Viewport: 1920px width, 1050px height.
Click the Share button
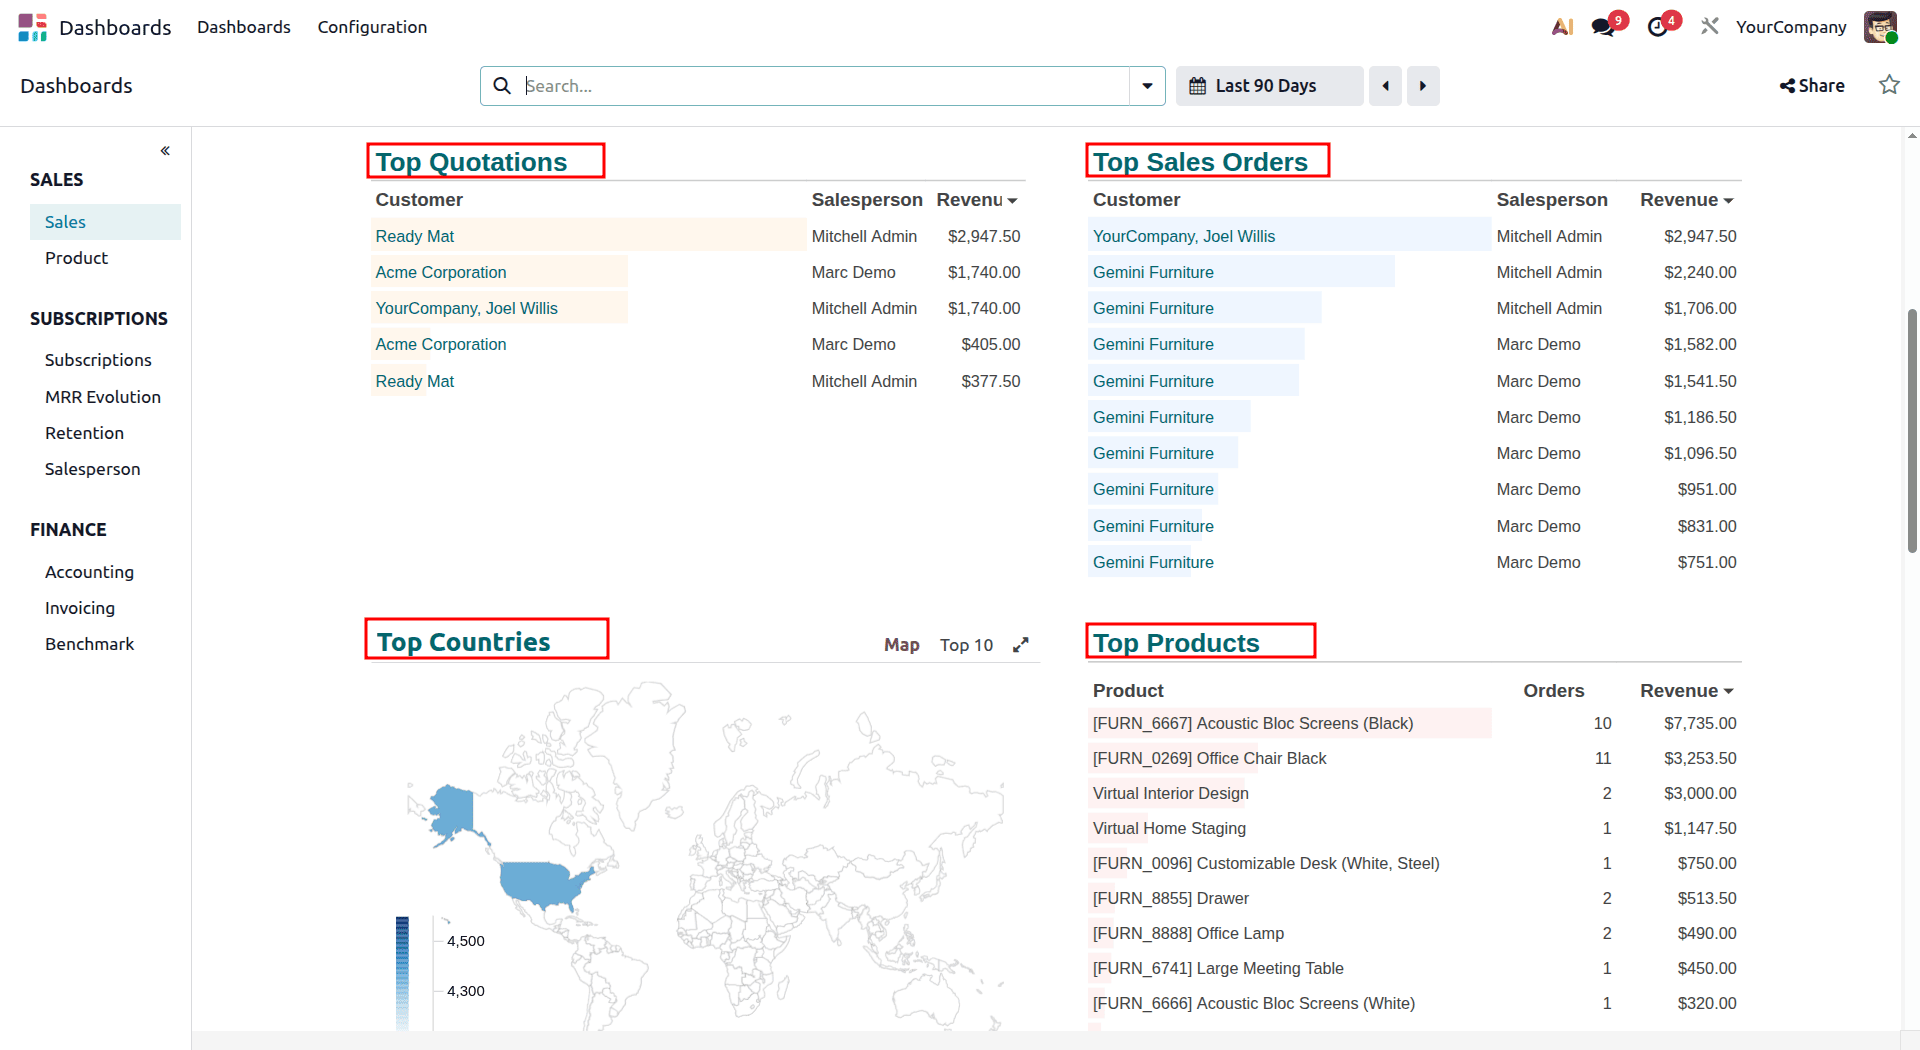(1812, 86)
